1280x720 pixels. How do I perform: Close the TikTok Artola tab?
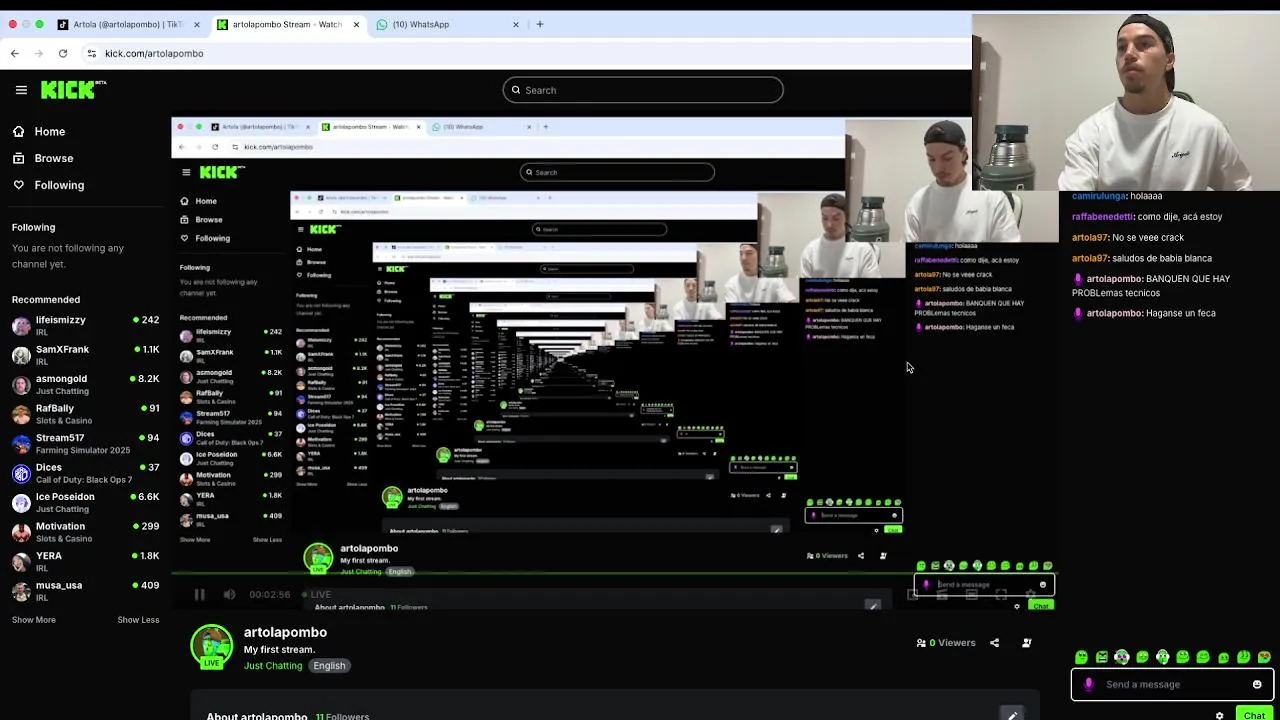point(196,24)
